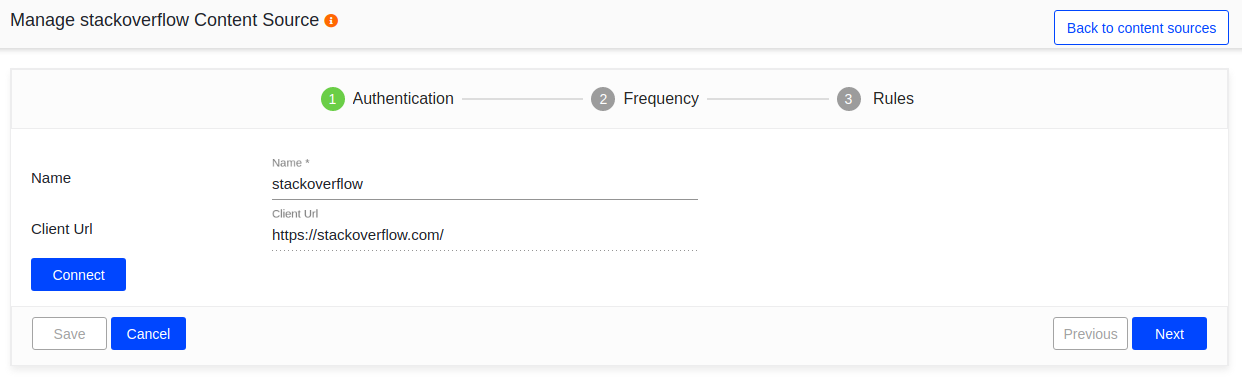1242x389 pixels.
Task: Select the grey step 3 circle
Action: tap(849, 99)
